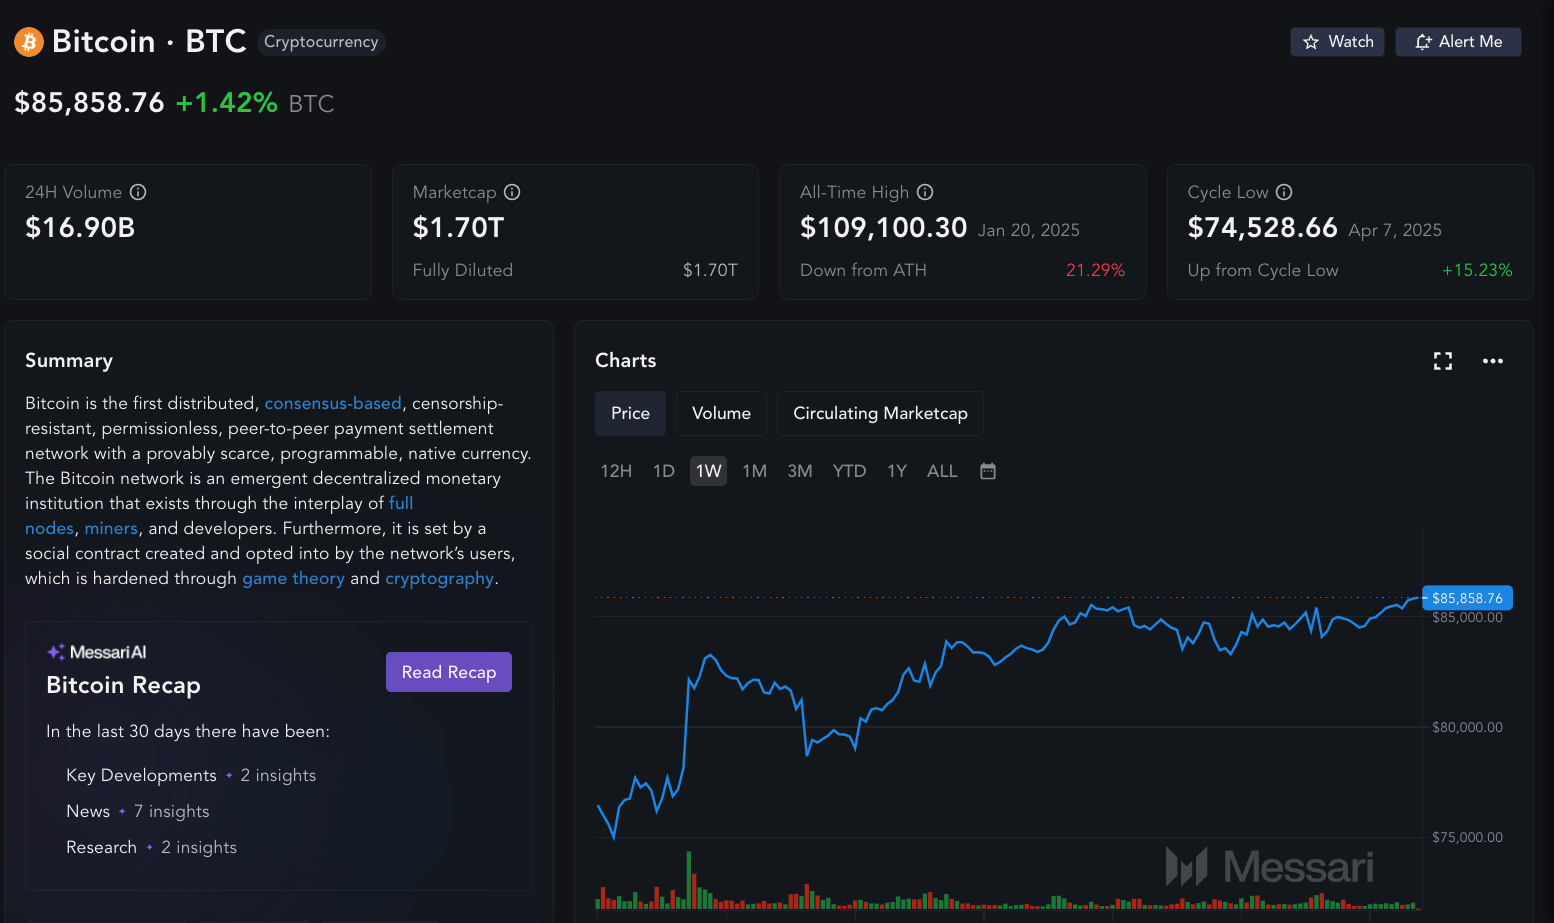Viewport: 1554px width, 923px height.
Task: Click the 21.29% down from ATH value
Action: click(1095, 270)
